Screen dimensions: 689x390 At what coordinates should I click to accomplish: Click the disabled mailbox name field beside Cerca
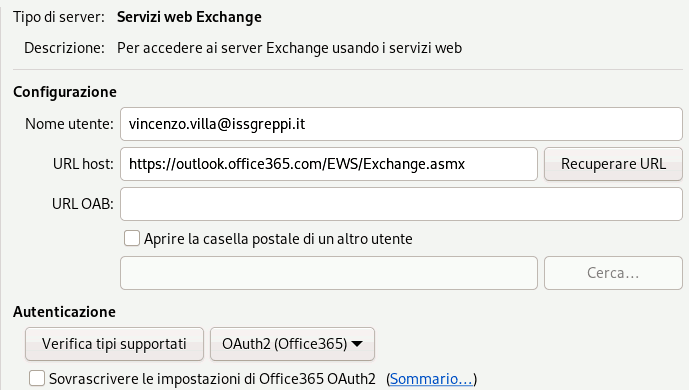[329, 273]
